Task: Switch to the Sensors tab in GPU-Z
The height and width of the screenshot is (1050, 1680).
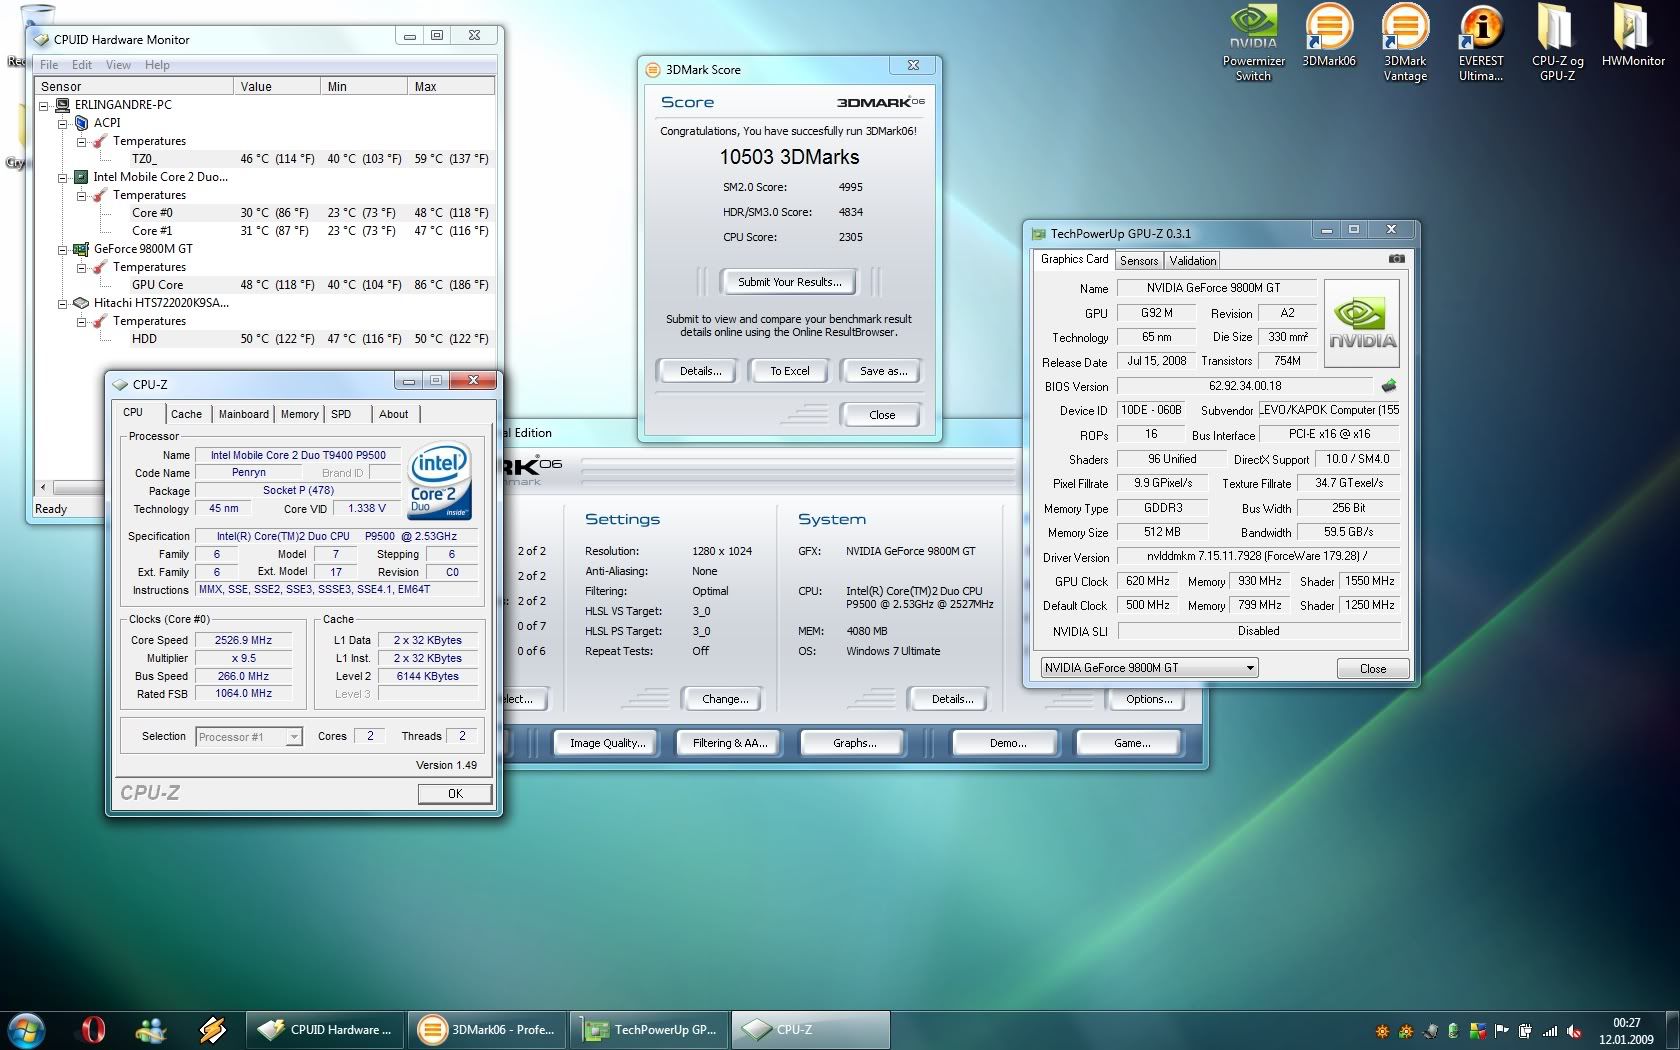Action: click(1139, 261)
